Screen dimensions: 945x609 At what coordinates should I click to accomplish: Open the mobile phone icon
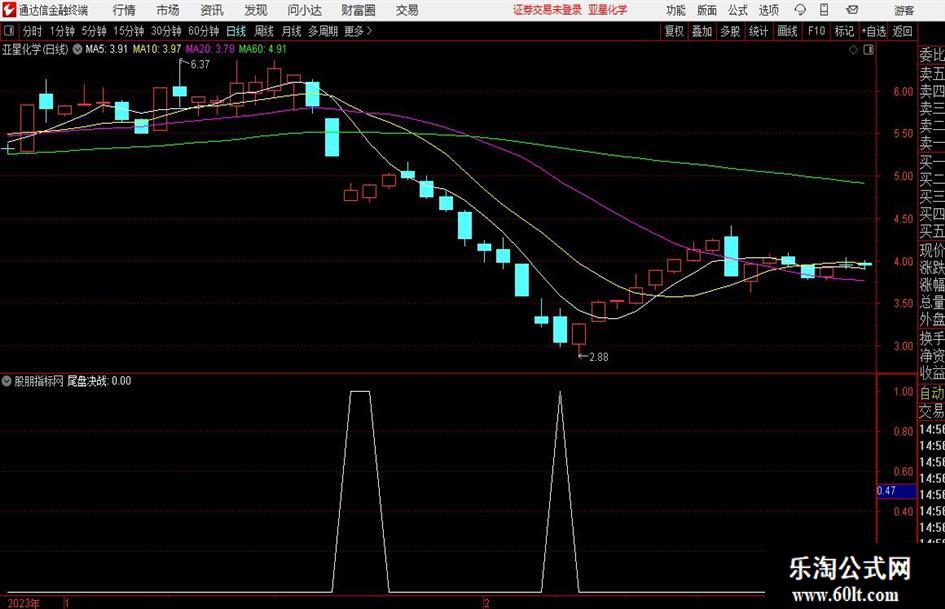(x=824, y=10)
